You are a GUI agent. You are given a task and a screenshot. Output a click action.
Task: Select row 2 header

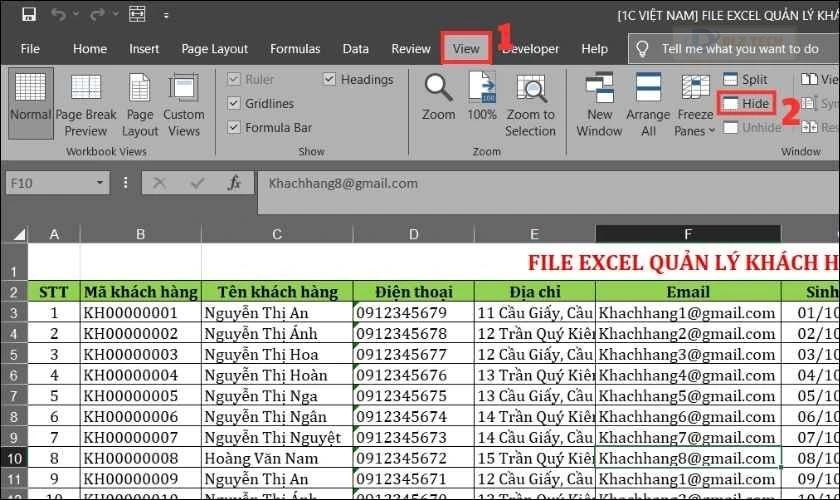point(14,292)
